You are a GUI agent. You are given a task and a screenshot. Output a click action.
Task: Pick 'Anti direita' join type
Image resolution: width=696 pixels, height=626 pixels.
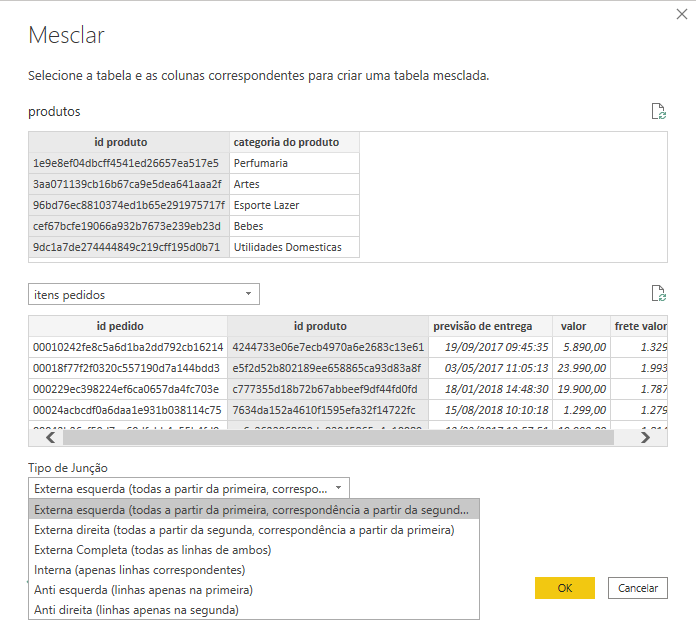click(136, 609)
